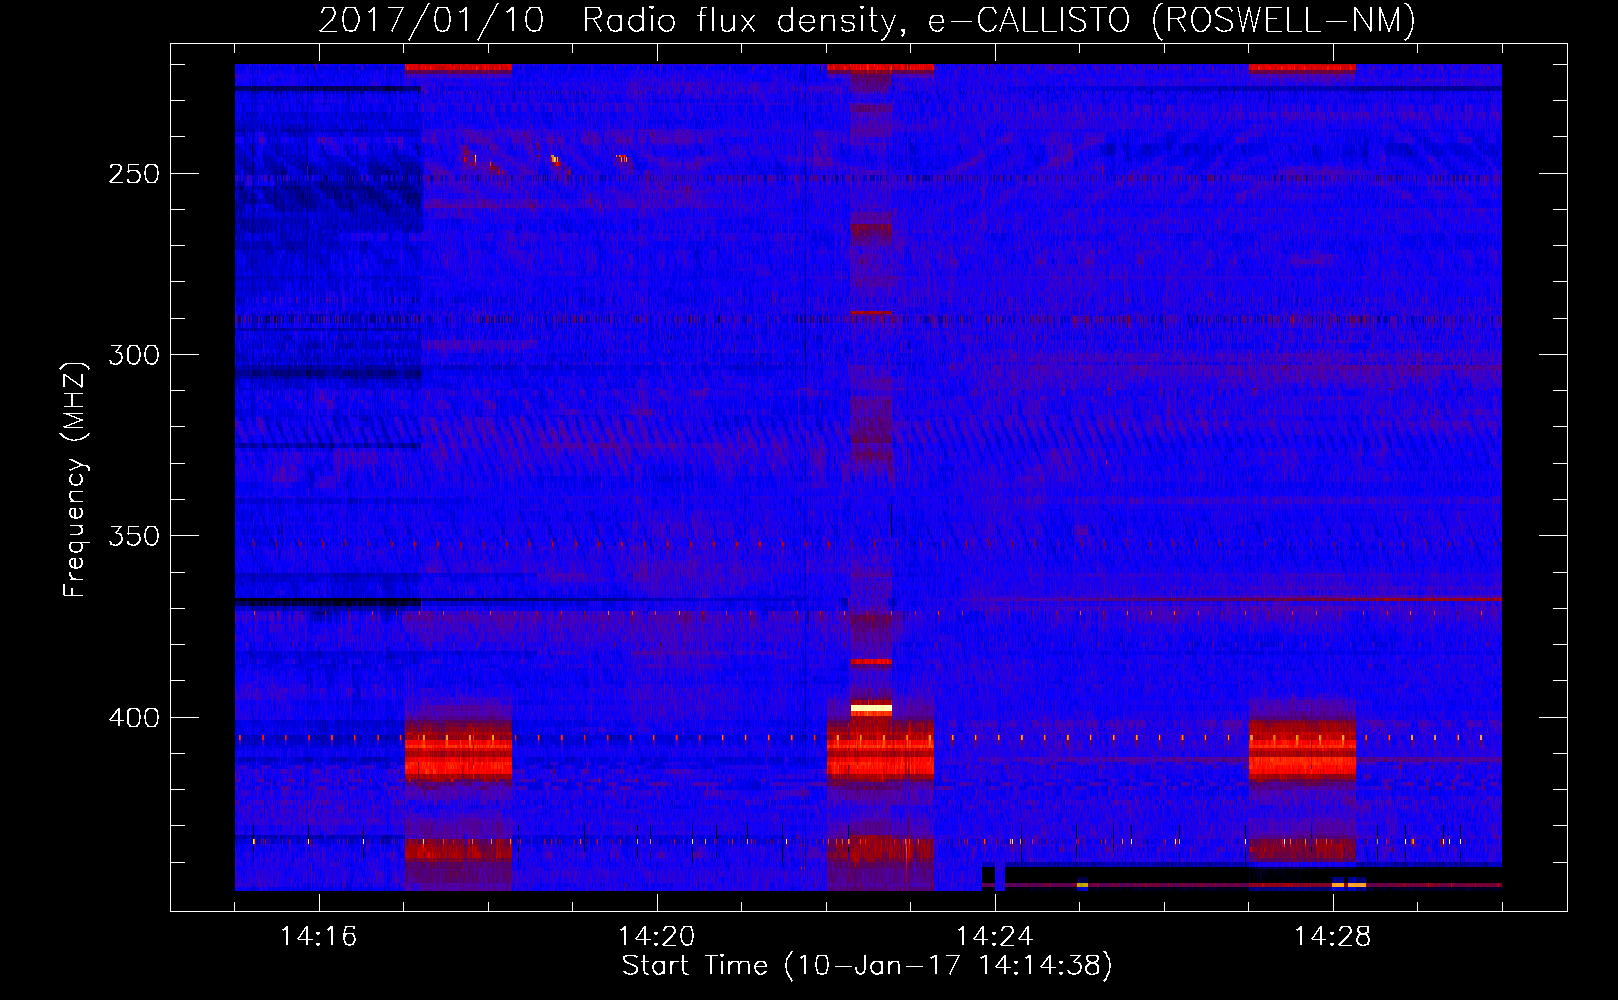Click the 'Frequency (MHZ)' y-axis label
Screen dimensions: 1618x1000
pyautogui.click(x=75, y=479)
